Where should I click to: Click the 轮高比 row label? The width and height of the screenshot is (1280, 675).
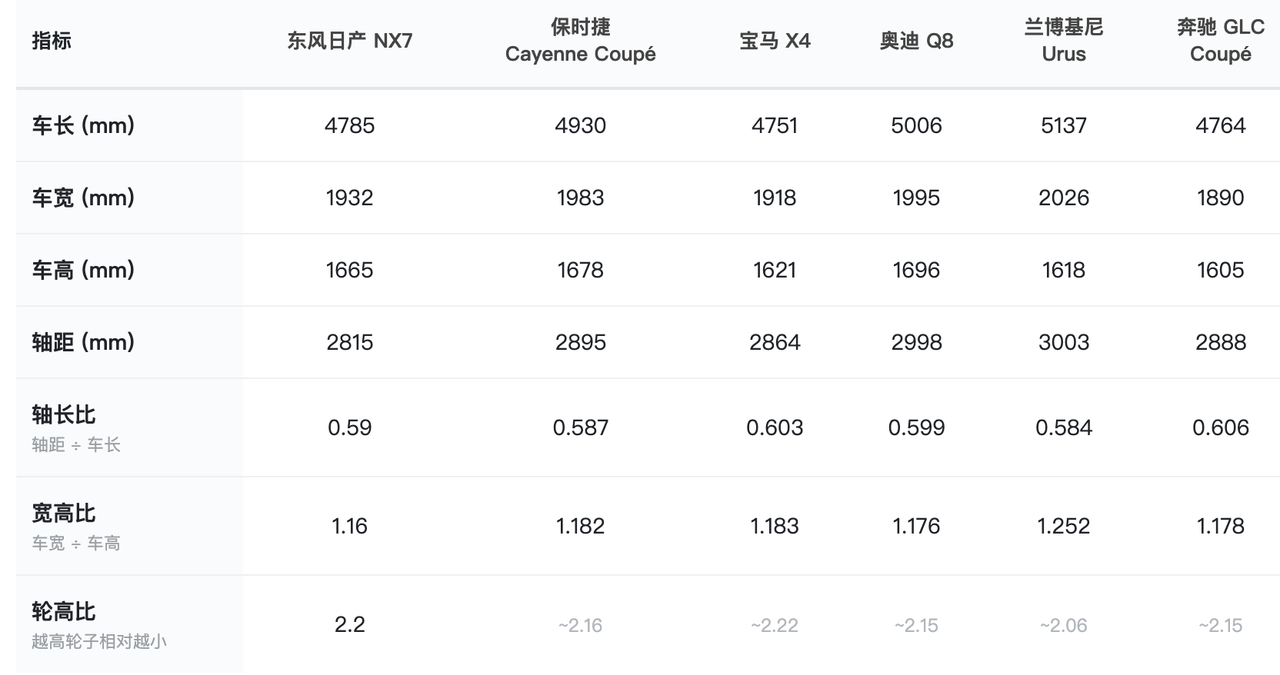coord(64,611)
